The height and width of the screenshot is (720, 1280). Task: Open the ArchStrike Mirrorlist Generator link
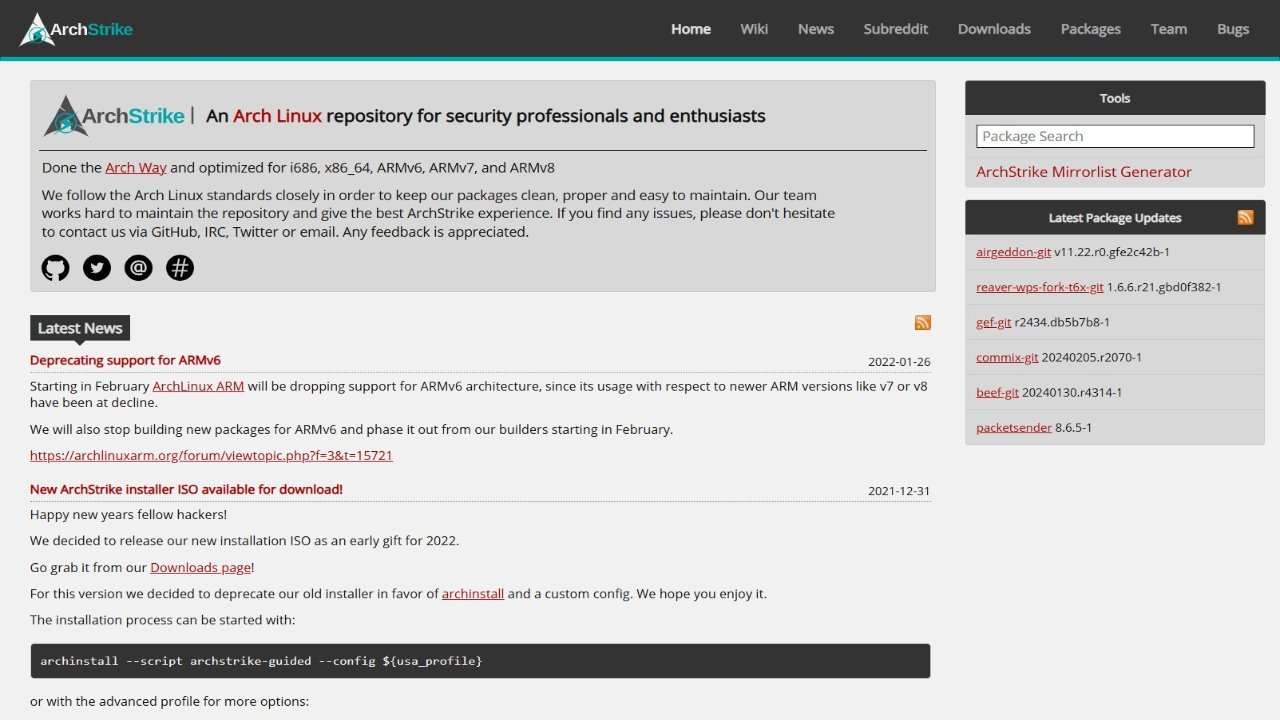pos(1084,172)
